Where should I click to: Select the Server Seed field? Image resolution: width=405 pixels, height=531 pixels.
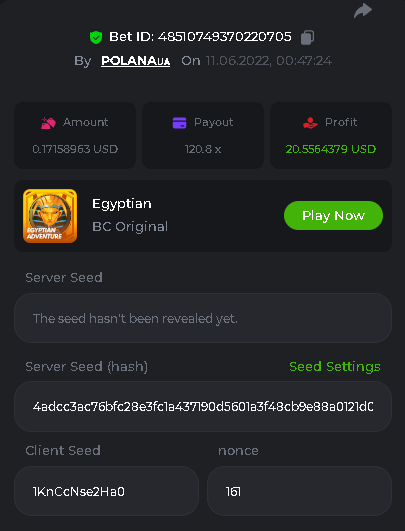pos(203,318)
